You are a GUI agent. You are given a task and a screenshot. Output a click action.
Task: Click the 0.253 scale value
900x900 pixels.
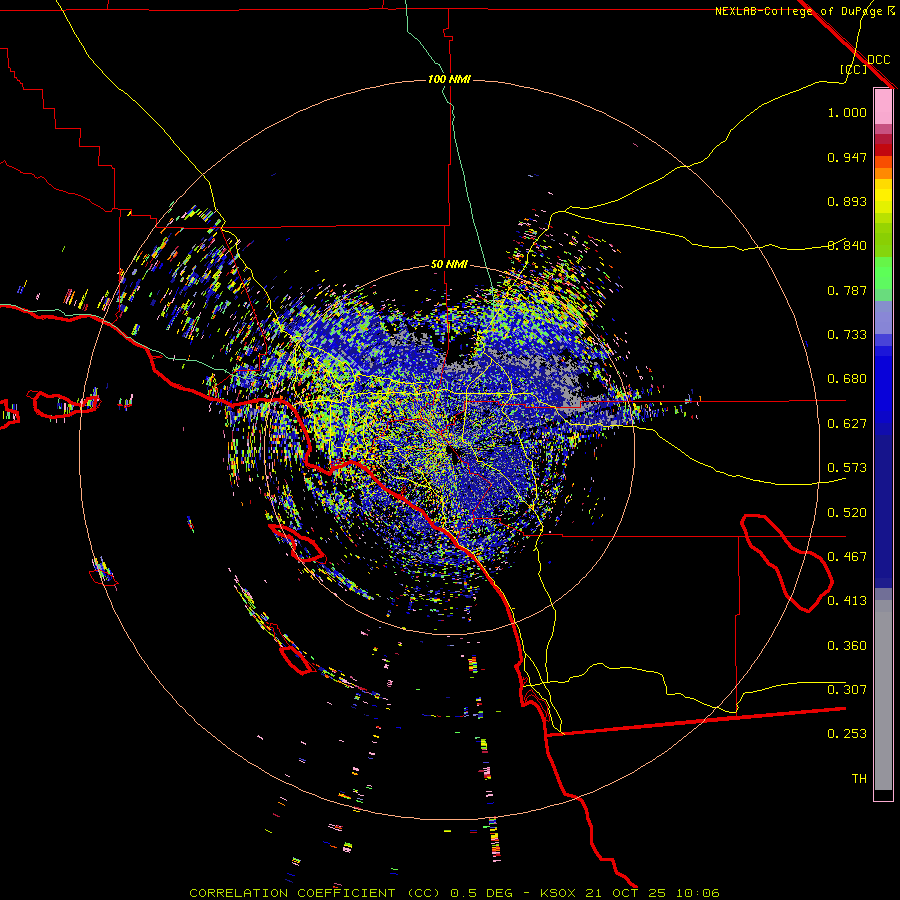[847, 734]
